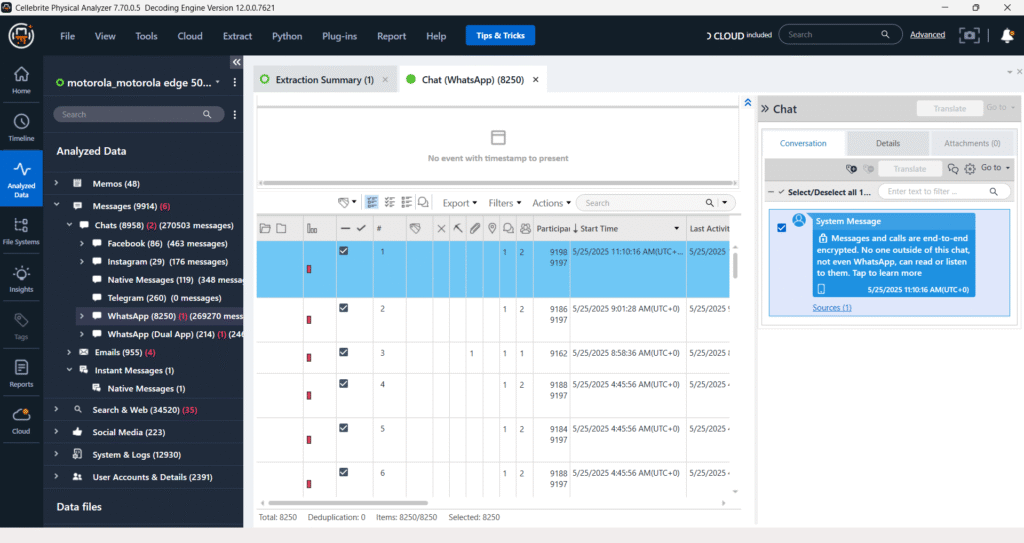Click the location pin column header
1024x543 pixels.
[492, 229]
